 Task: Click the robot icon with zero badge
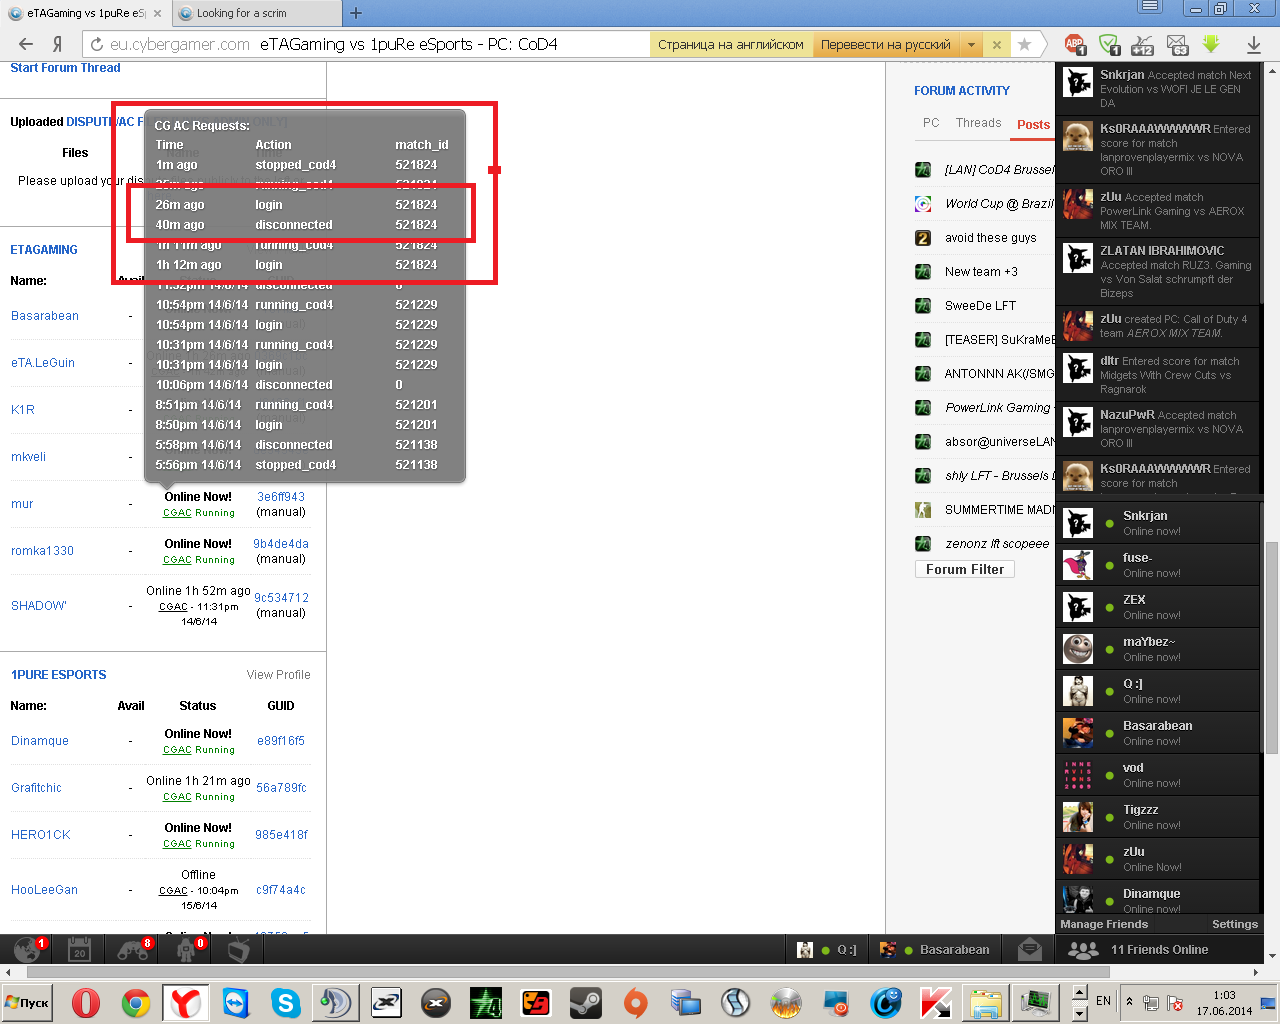tap(187, 949)
